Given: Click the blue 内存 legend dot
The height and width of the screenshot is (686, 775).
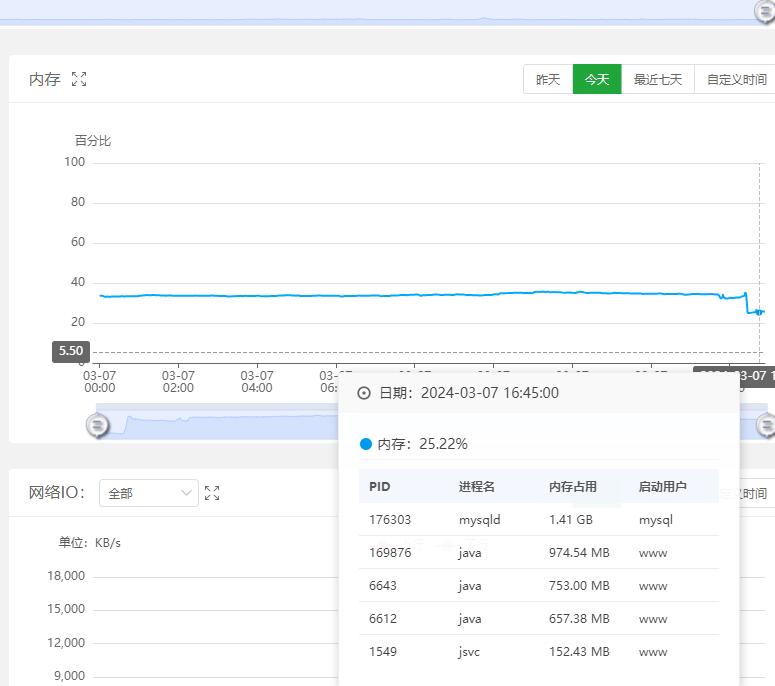Looking at the screenshot, I should tap(366, 444).
